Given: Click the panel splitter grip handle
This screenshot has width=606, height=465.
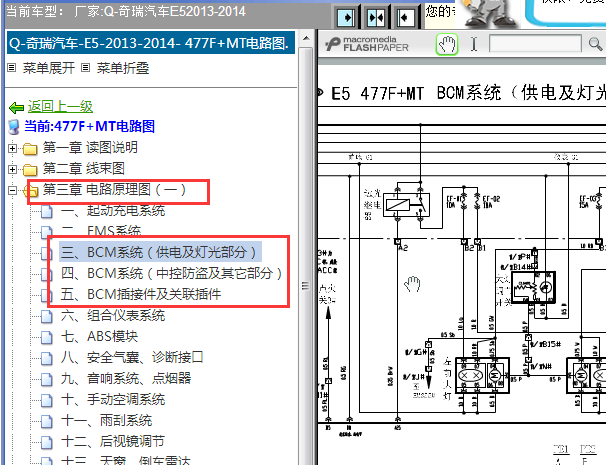Looking at the screenshot, I should [x=305, y=286].
